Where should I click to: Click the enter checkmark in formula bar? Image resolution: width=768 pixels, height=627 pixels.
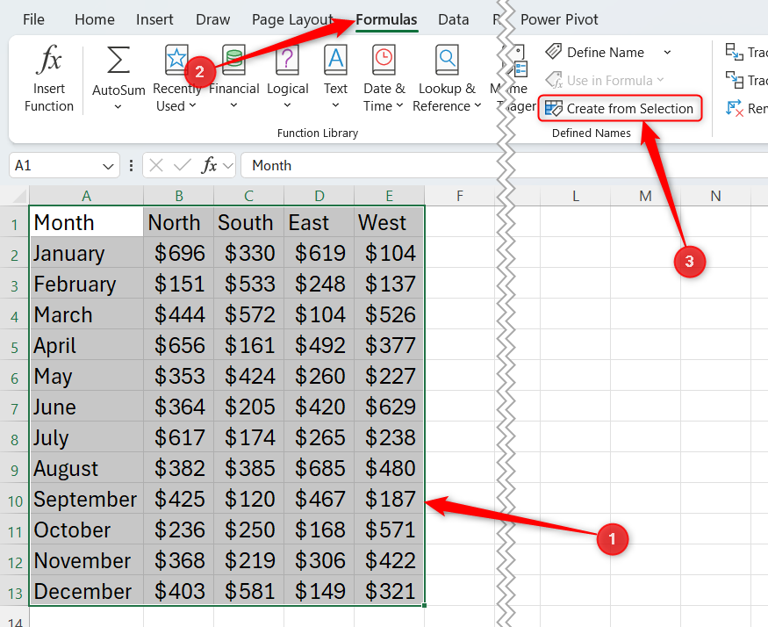tap(182, 166)
